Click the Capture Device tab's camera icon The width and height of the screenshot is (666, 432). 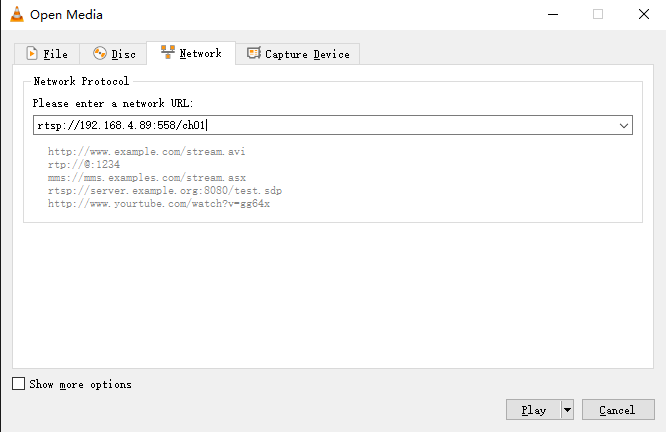coord(254,53)
